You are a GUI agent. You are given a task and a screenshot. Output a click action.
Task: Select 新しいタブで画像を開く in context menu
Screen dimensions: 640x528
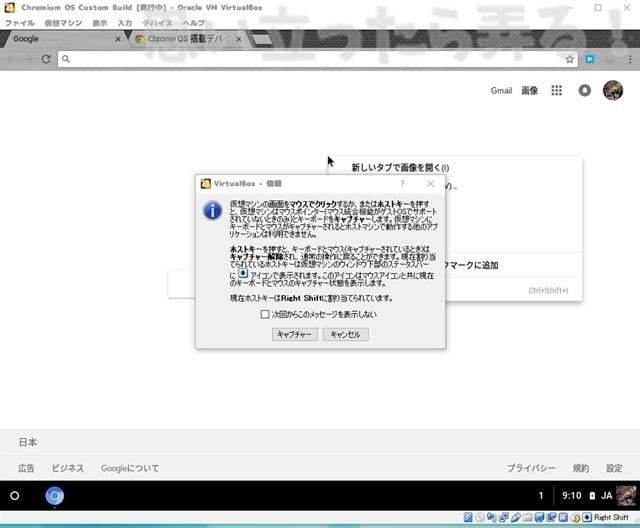[x=400, y=168]
